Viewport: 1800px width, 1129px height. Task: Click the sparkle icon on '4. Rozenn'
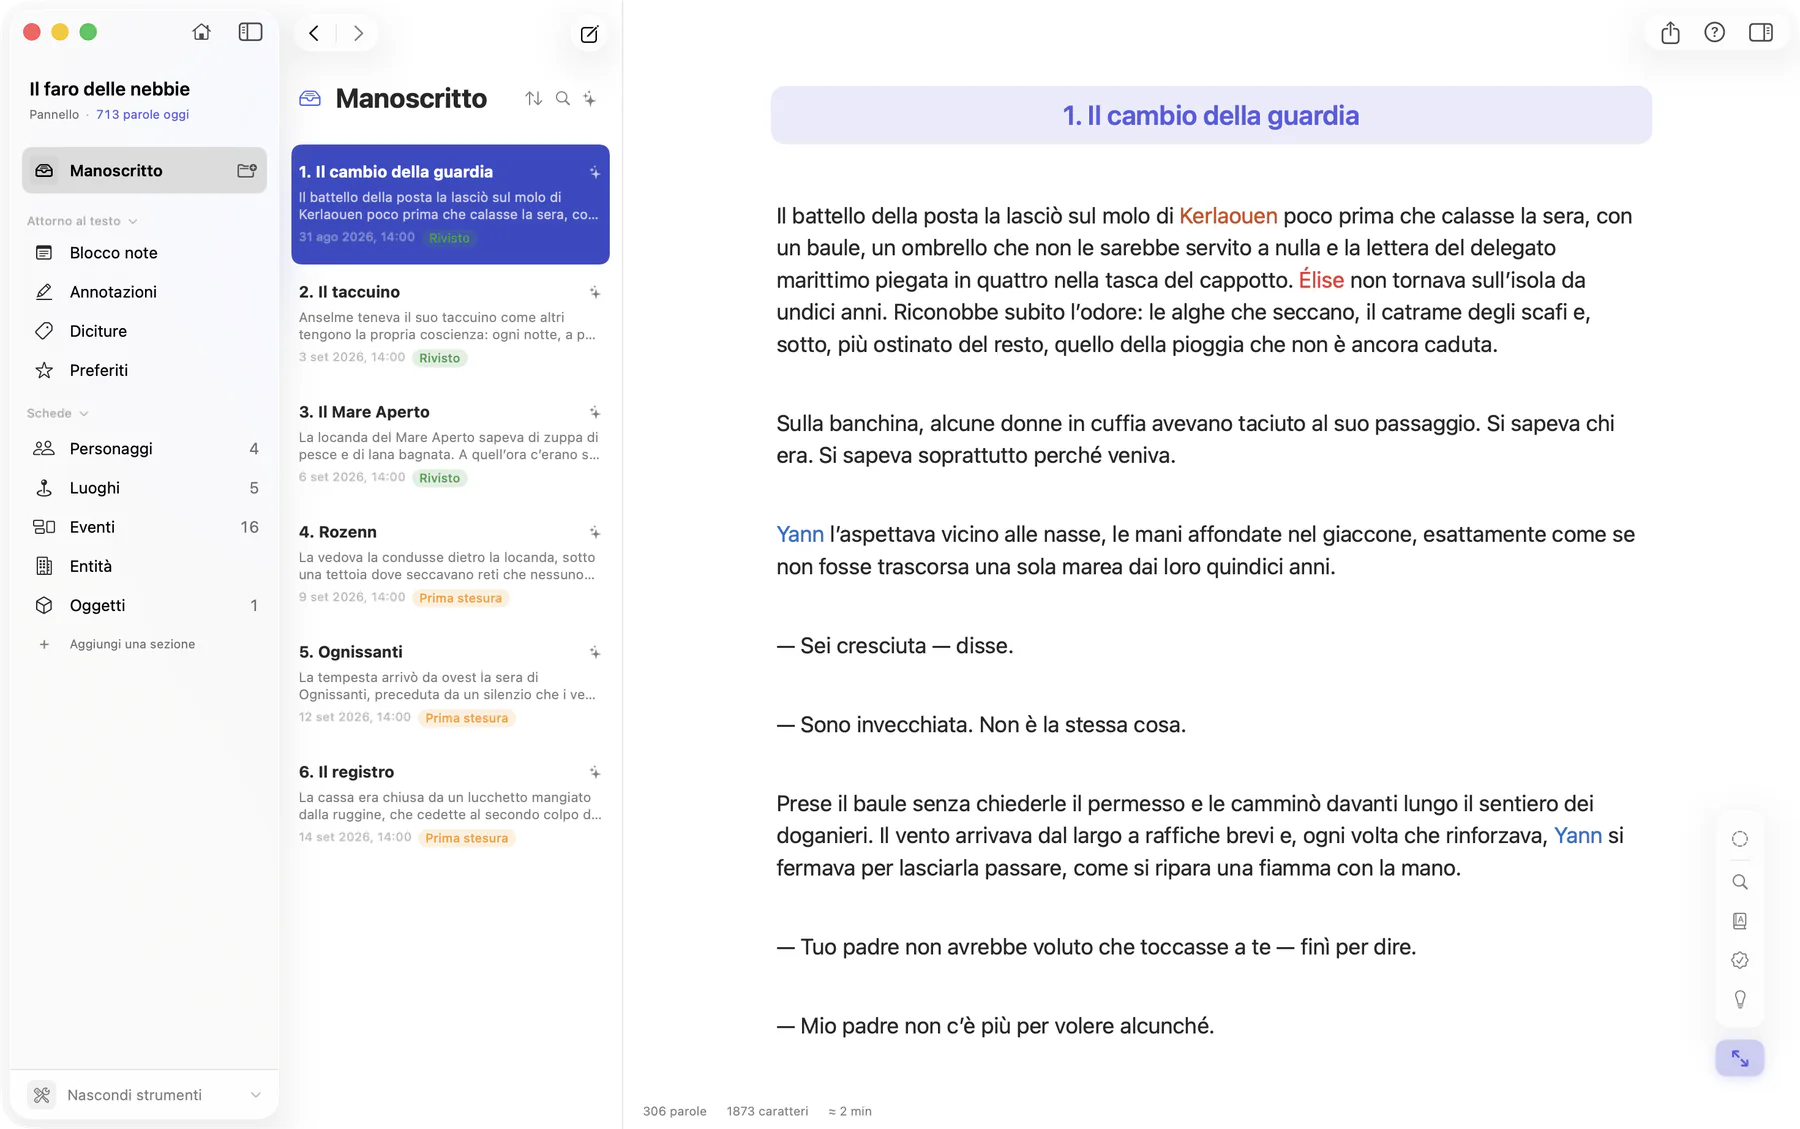[595, 533]
